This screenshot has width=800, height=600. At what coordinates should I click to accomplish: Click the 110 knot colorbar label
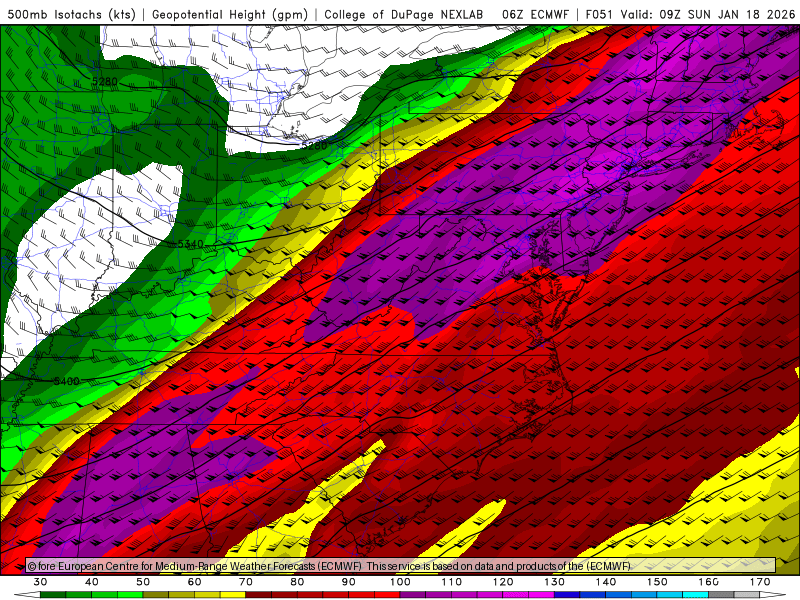pos(452,582)
